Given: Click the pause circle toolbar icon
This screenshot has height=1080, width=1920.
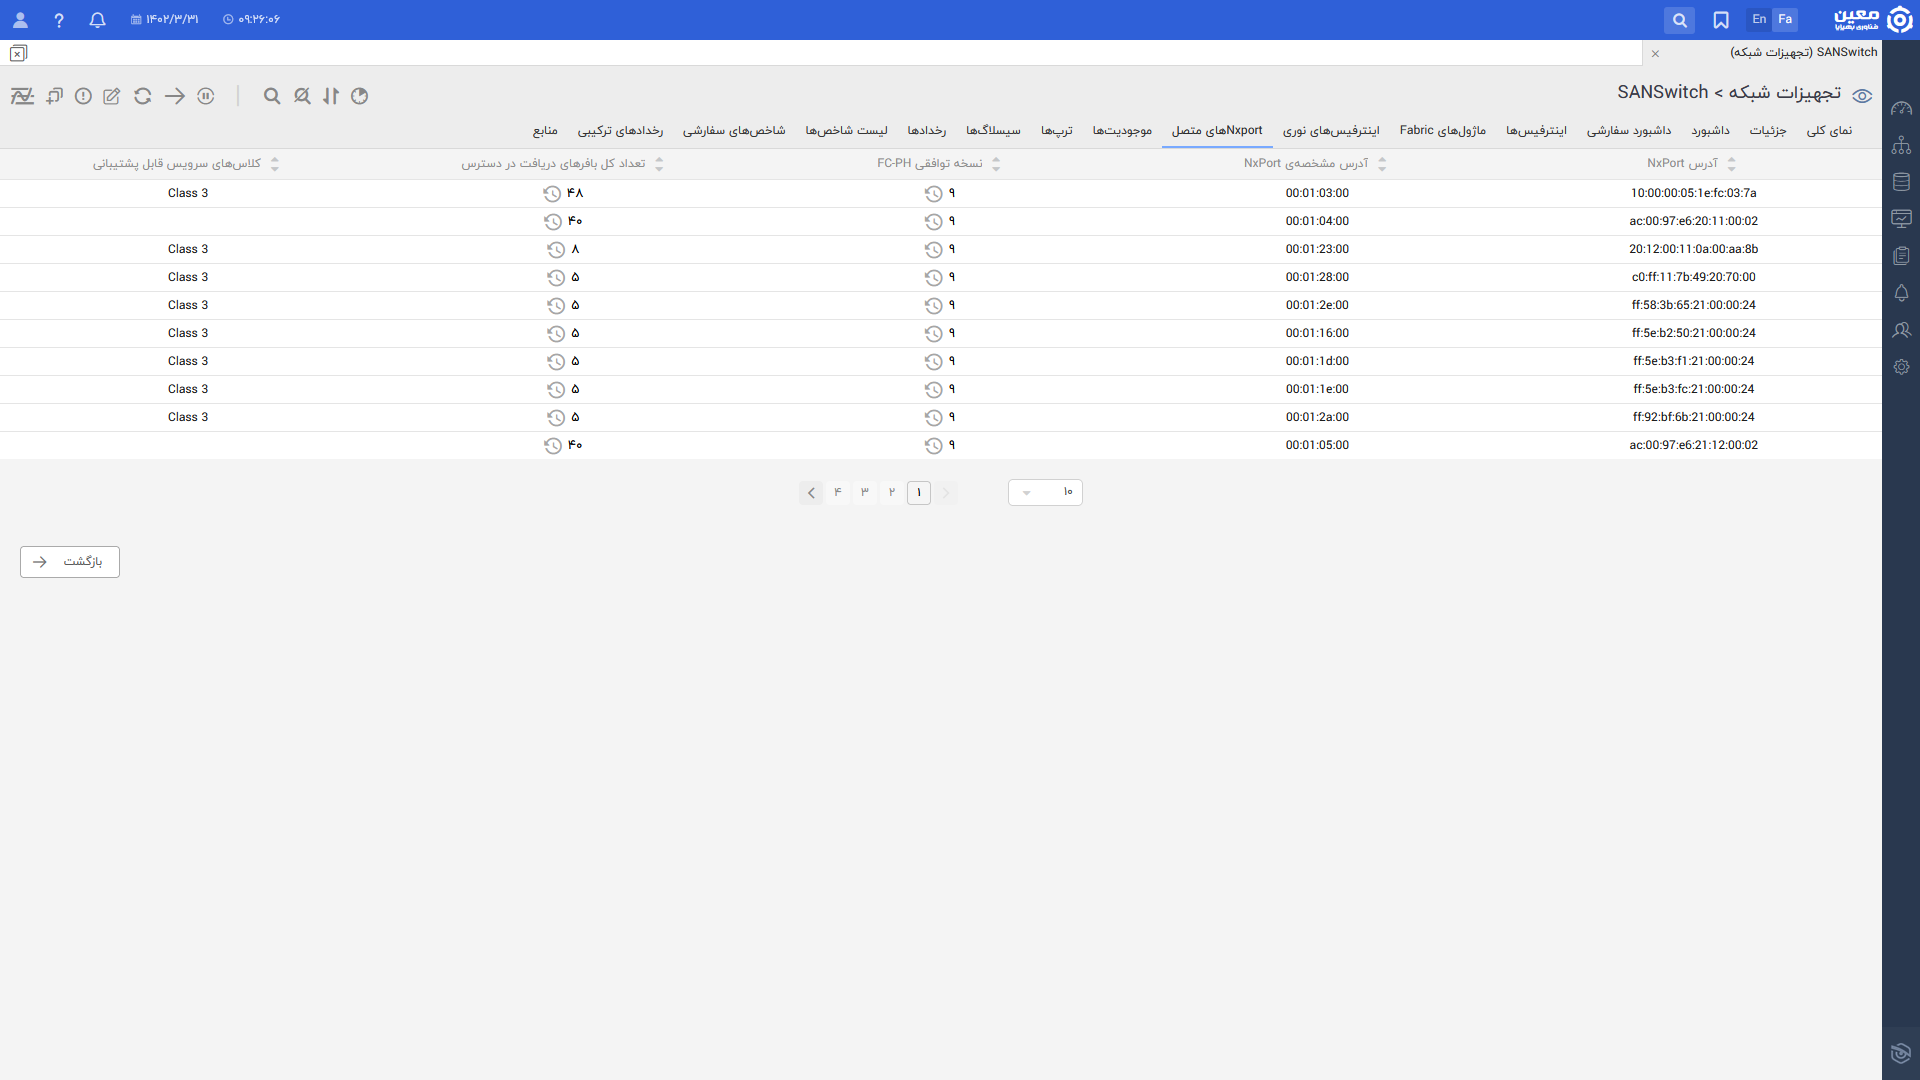Looking at the screenshot, I should [206, 96].
